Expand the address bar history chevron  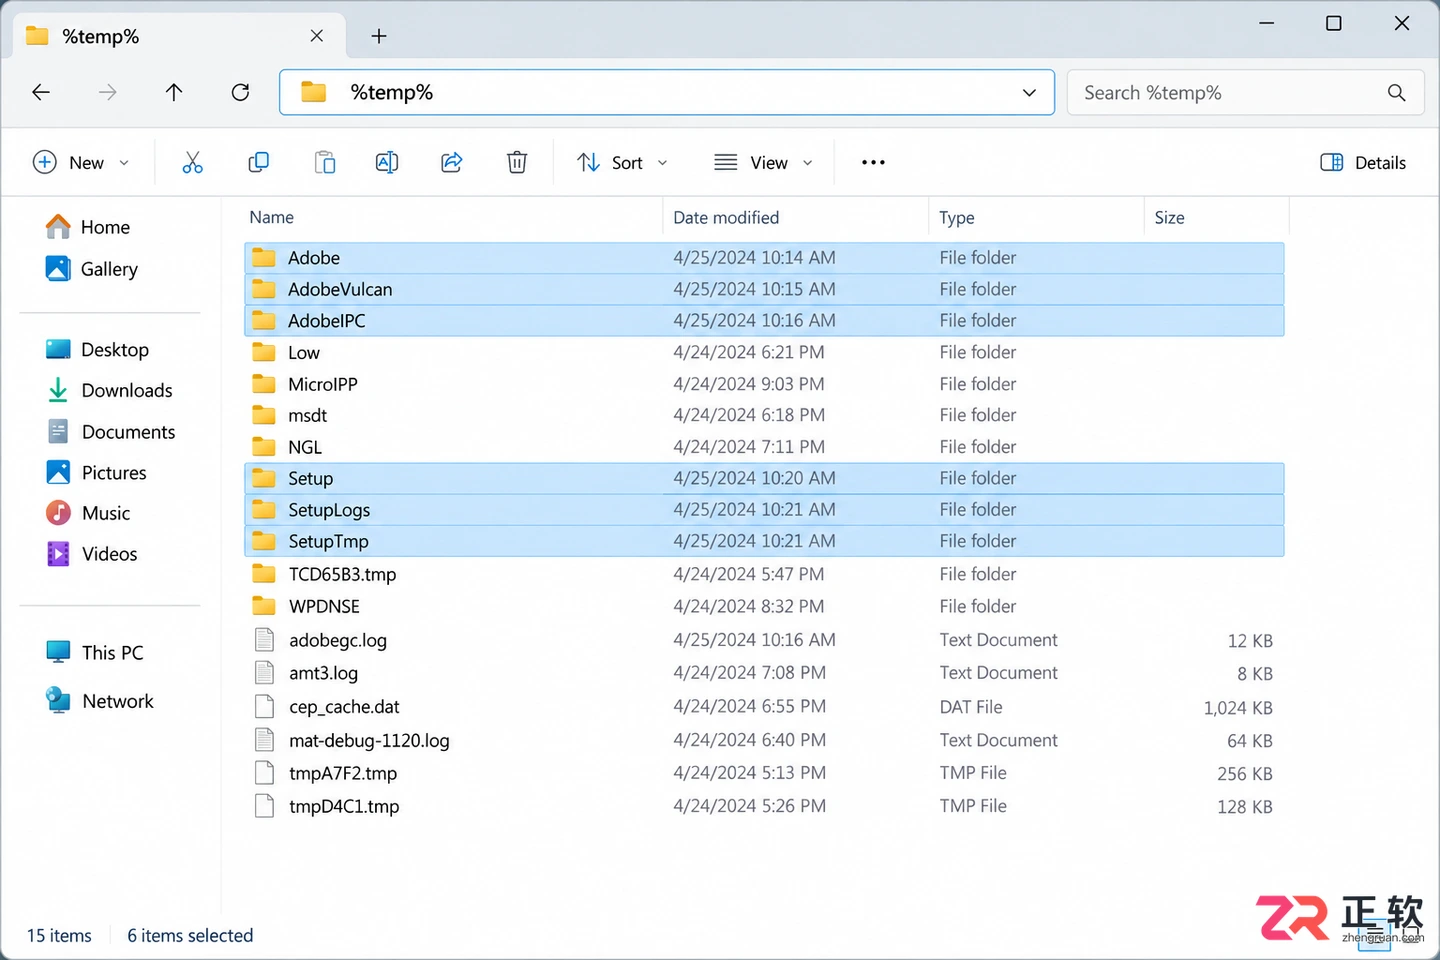click(x=1029, y=93)
